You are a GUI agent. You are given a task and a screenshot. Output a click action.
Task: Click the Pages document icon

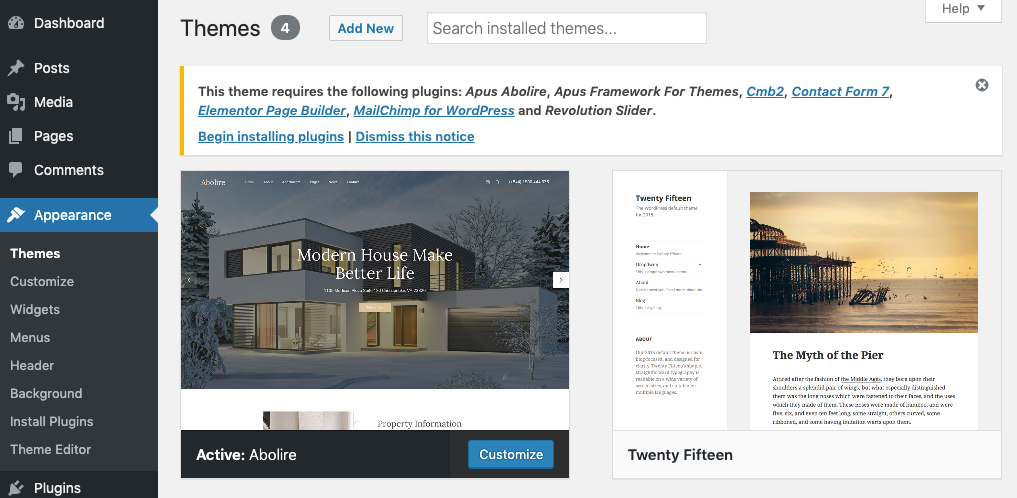click(16, 136)
